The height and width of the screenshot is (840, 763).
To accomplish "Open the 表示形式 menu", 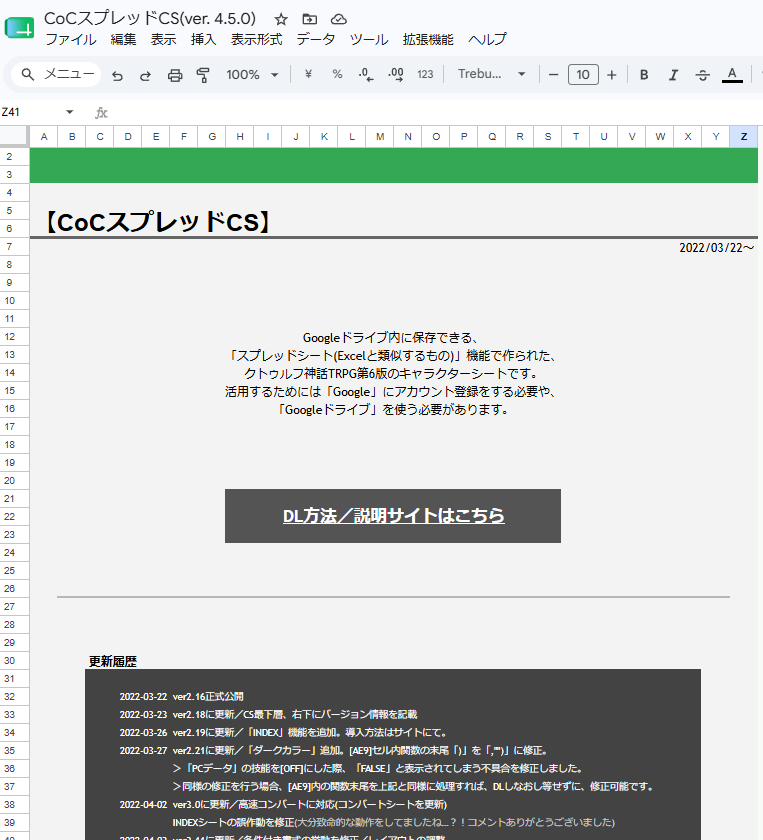I will point(256,40).
